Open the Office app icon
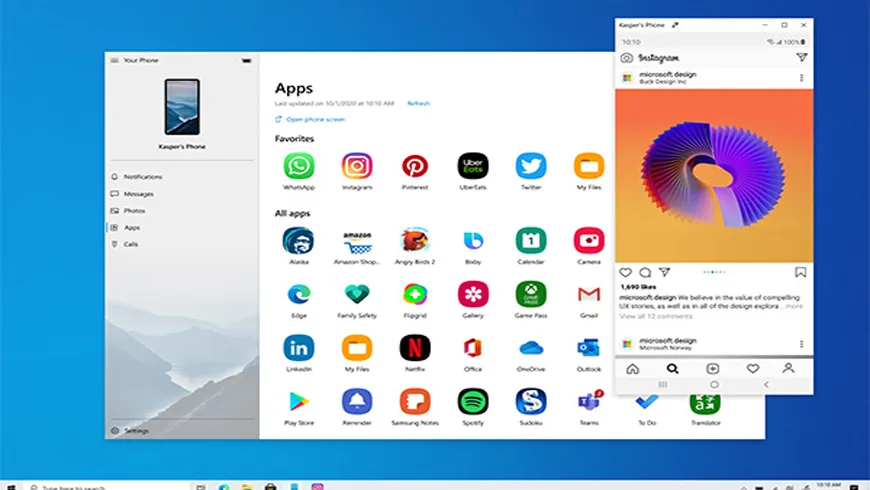Screen dimensions: 870x490 coord(473,348)
